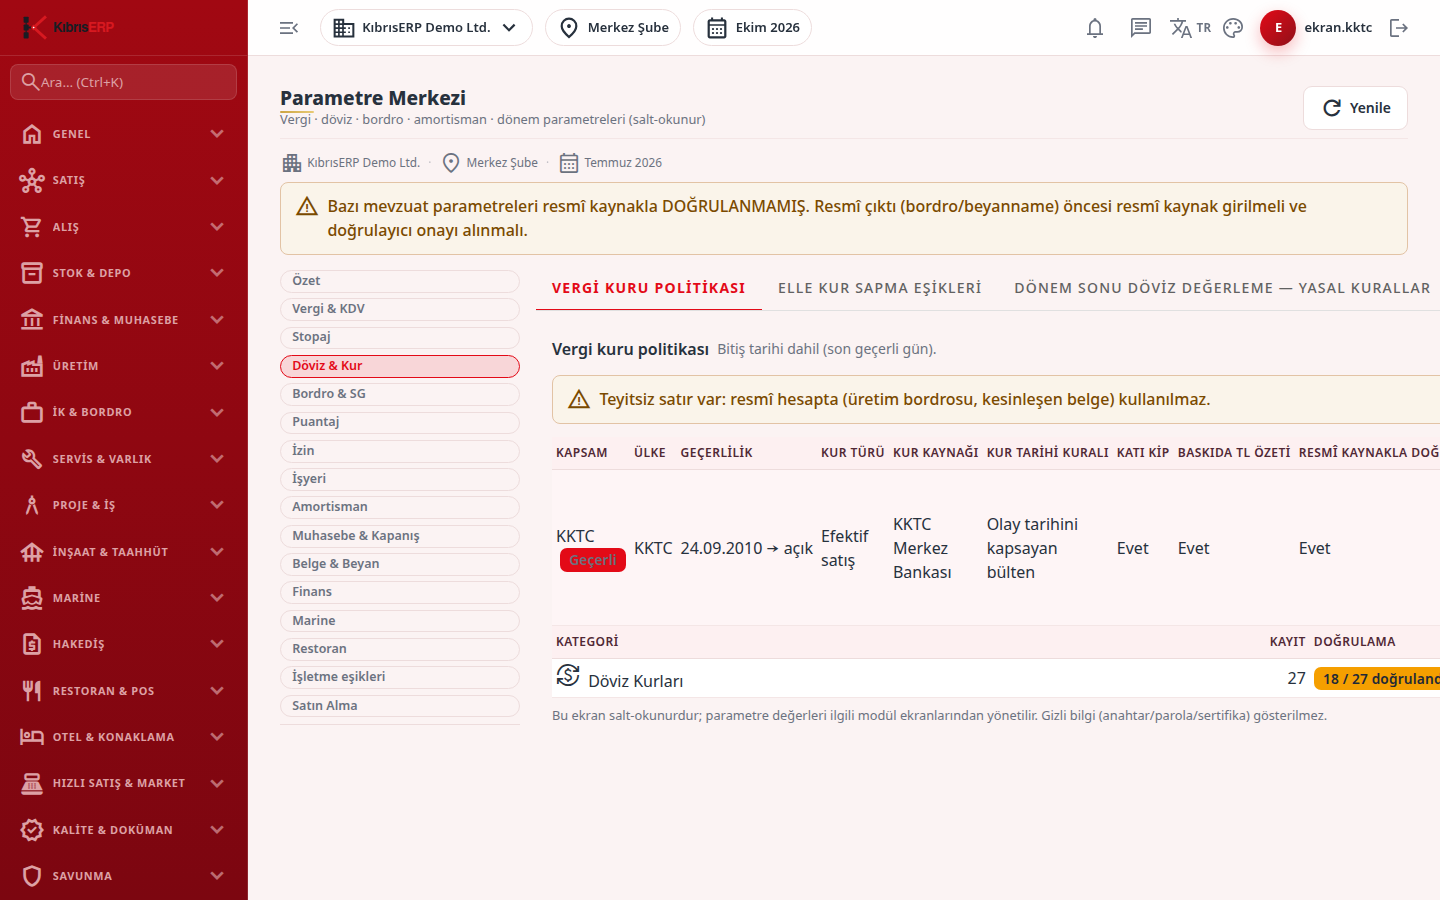Open theme palette icon
The image size is (1440, 900).
[1233, 28]
